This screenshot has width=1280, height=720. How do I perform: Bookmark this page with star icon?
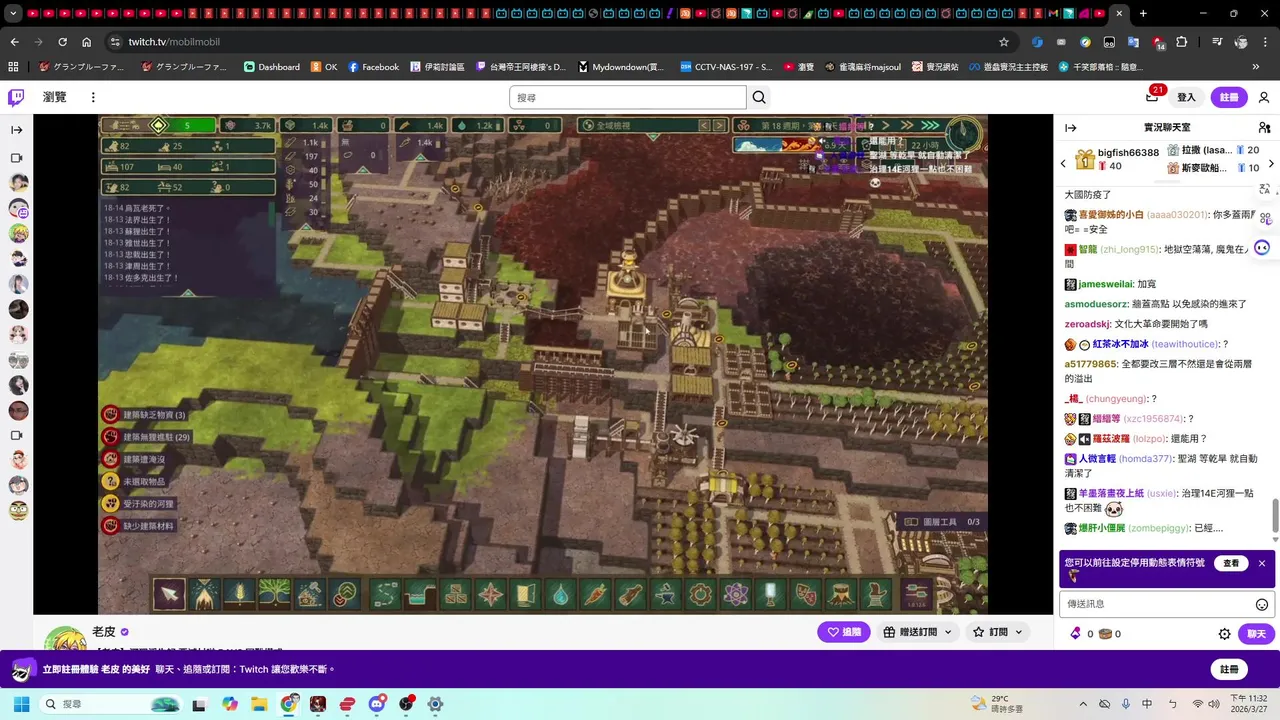tap(1004, 42)
